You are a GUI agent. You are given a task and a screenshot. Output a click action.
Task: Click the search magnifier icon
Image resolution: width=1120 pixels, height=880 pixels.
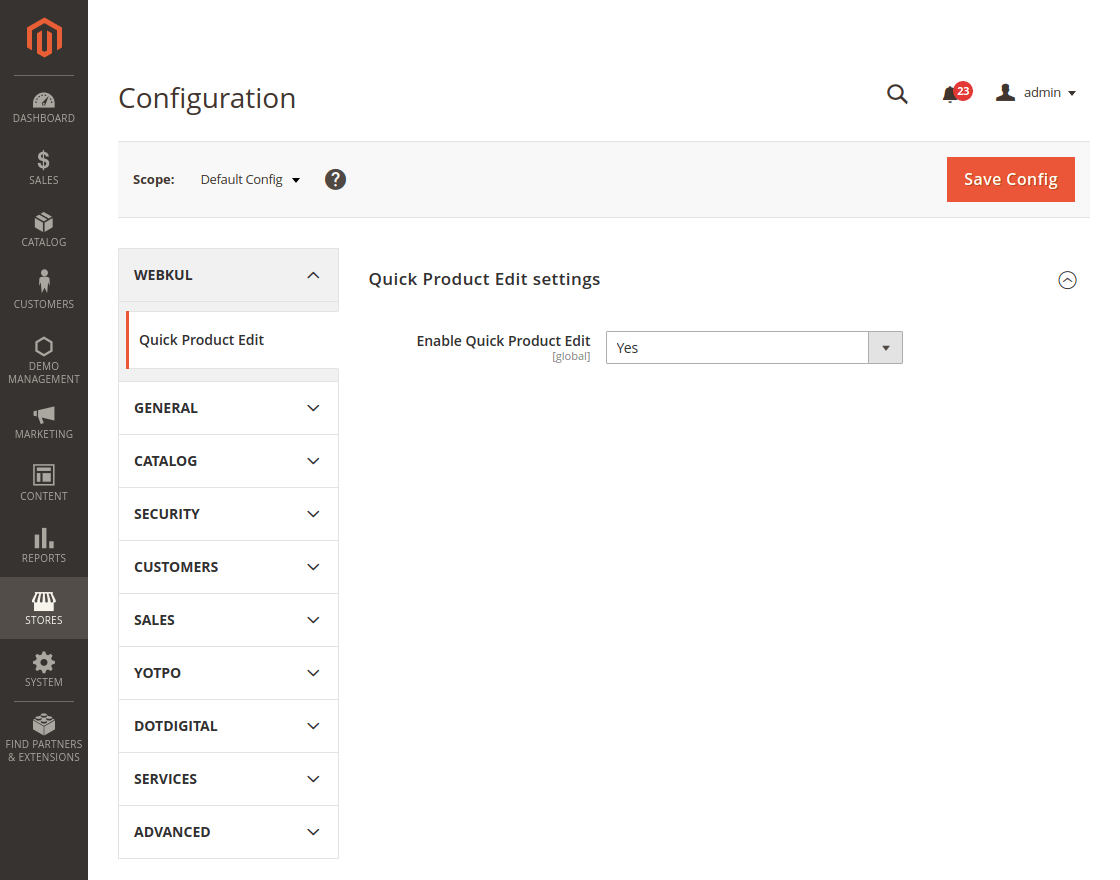tap(897, 94)
